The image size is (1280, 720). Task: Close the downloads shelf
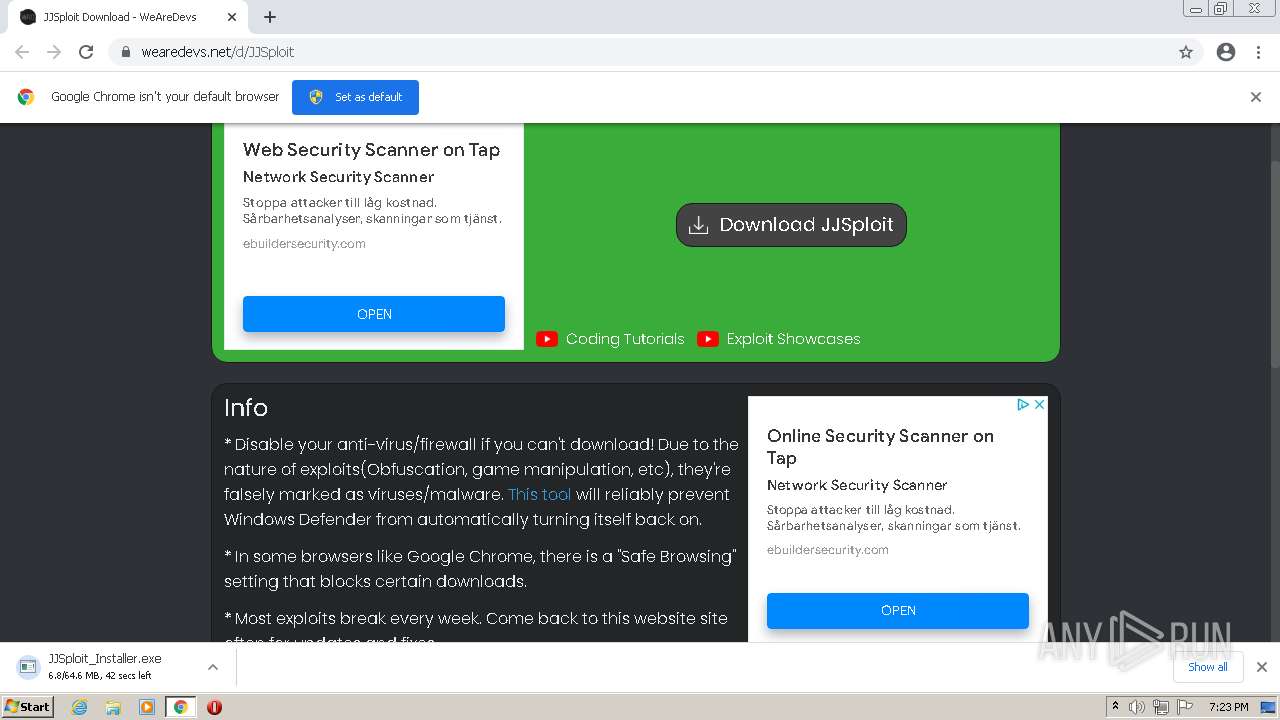[1262, 667]
